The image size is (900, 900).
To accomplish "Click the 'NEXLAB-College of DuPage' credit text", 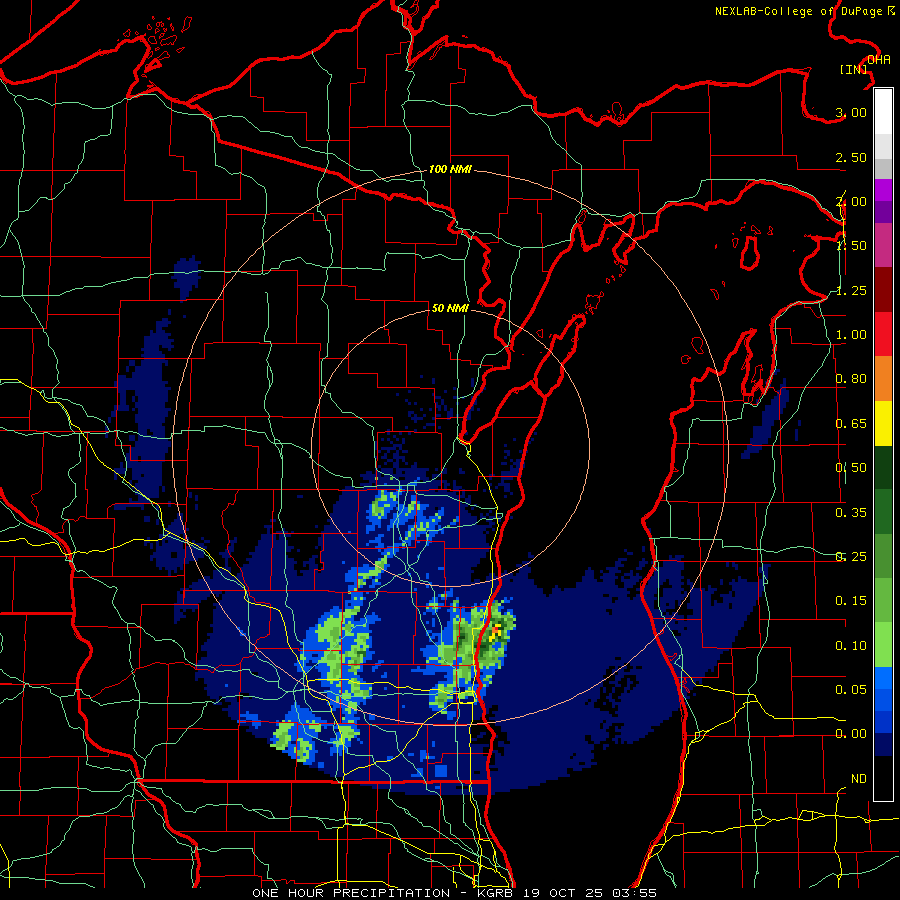I will click(x=799, y=11).
